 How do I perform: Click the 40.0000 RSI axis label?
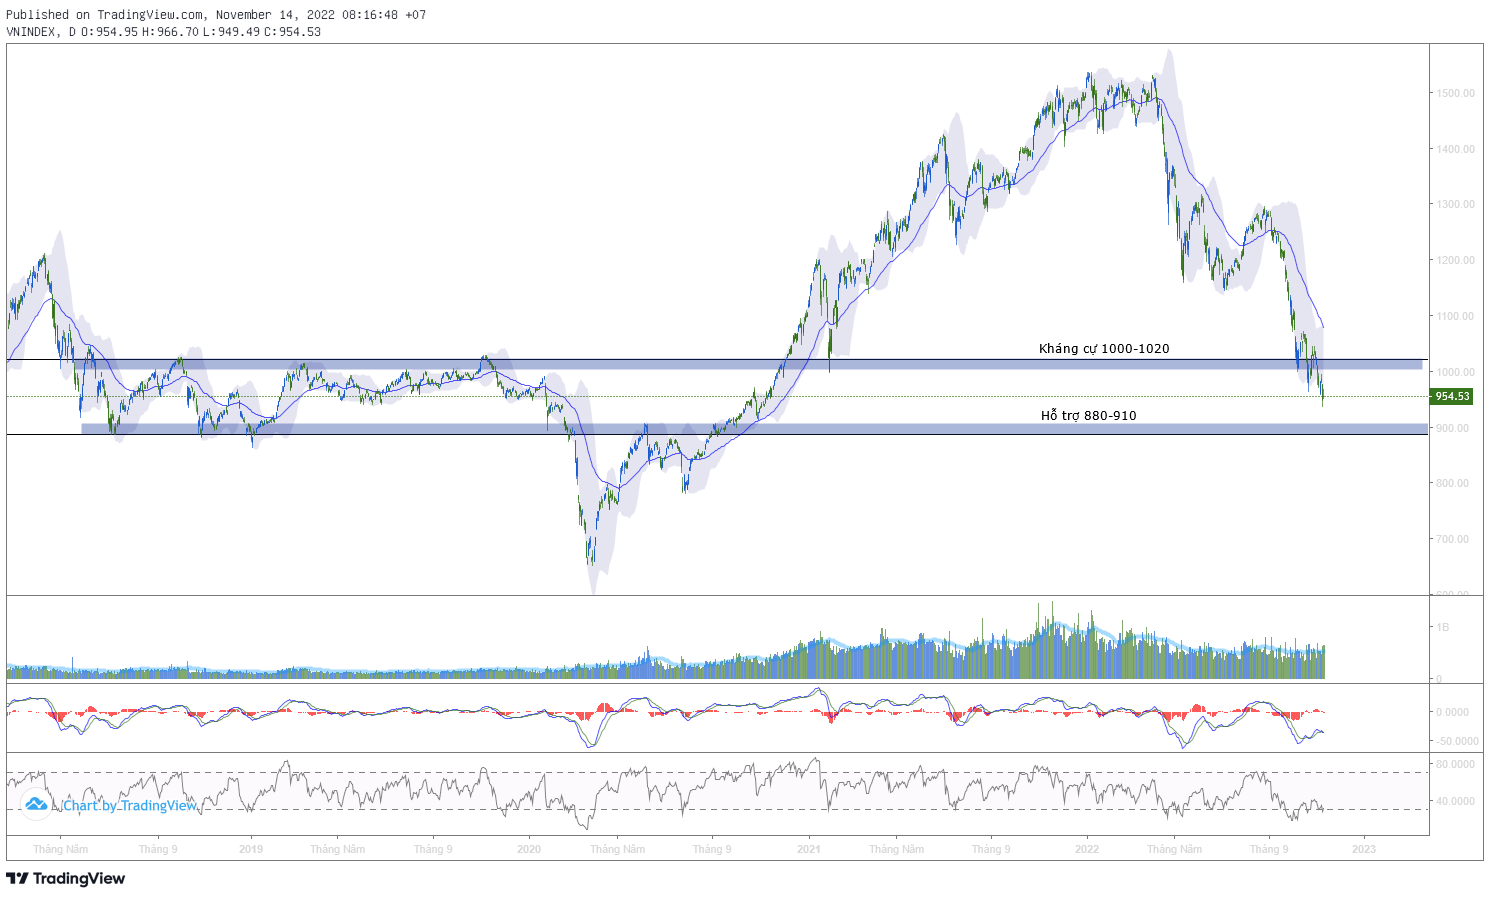[1455, 801]
